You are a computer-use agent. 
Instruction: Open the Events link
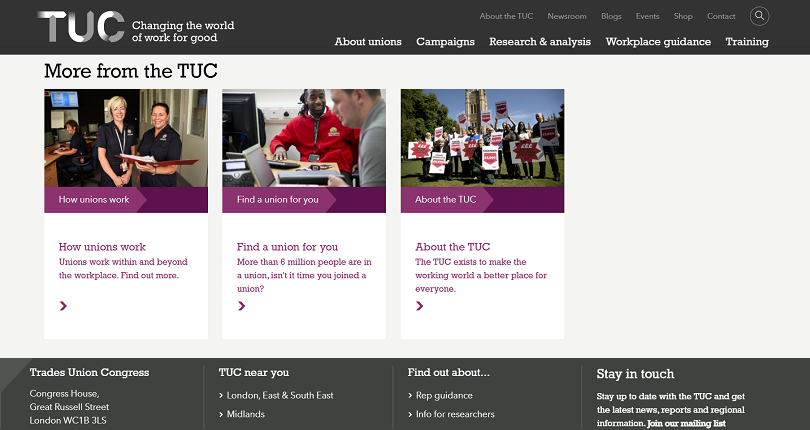647,16
